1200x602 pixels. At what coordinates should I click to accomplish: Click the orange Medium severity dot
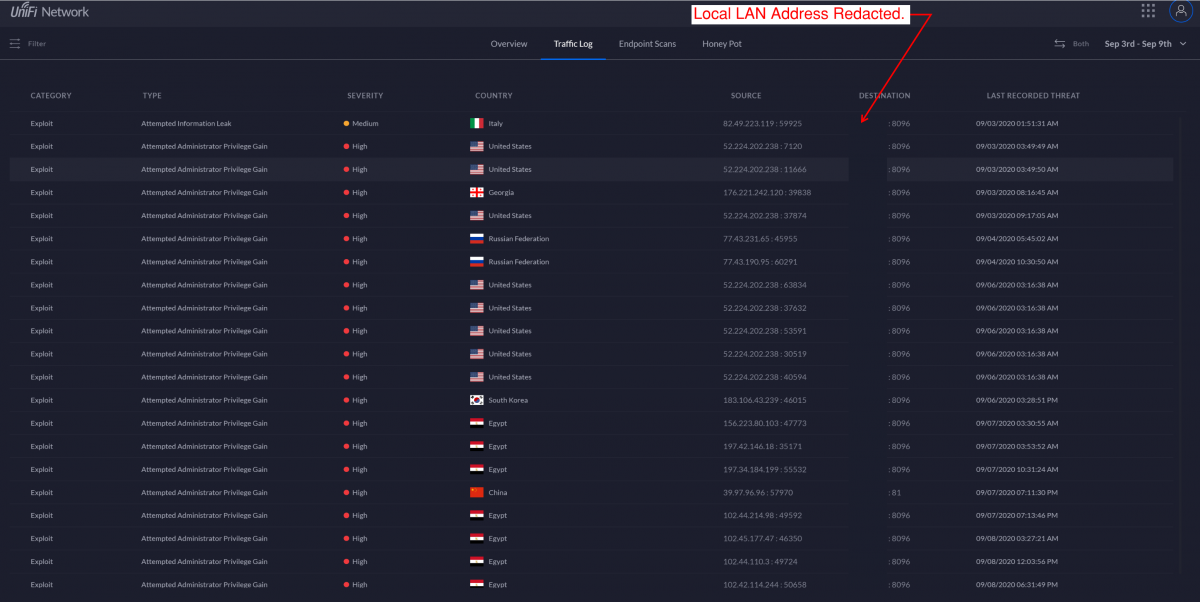pyautogui.click(x=346, y=123)
